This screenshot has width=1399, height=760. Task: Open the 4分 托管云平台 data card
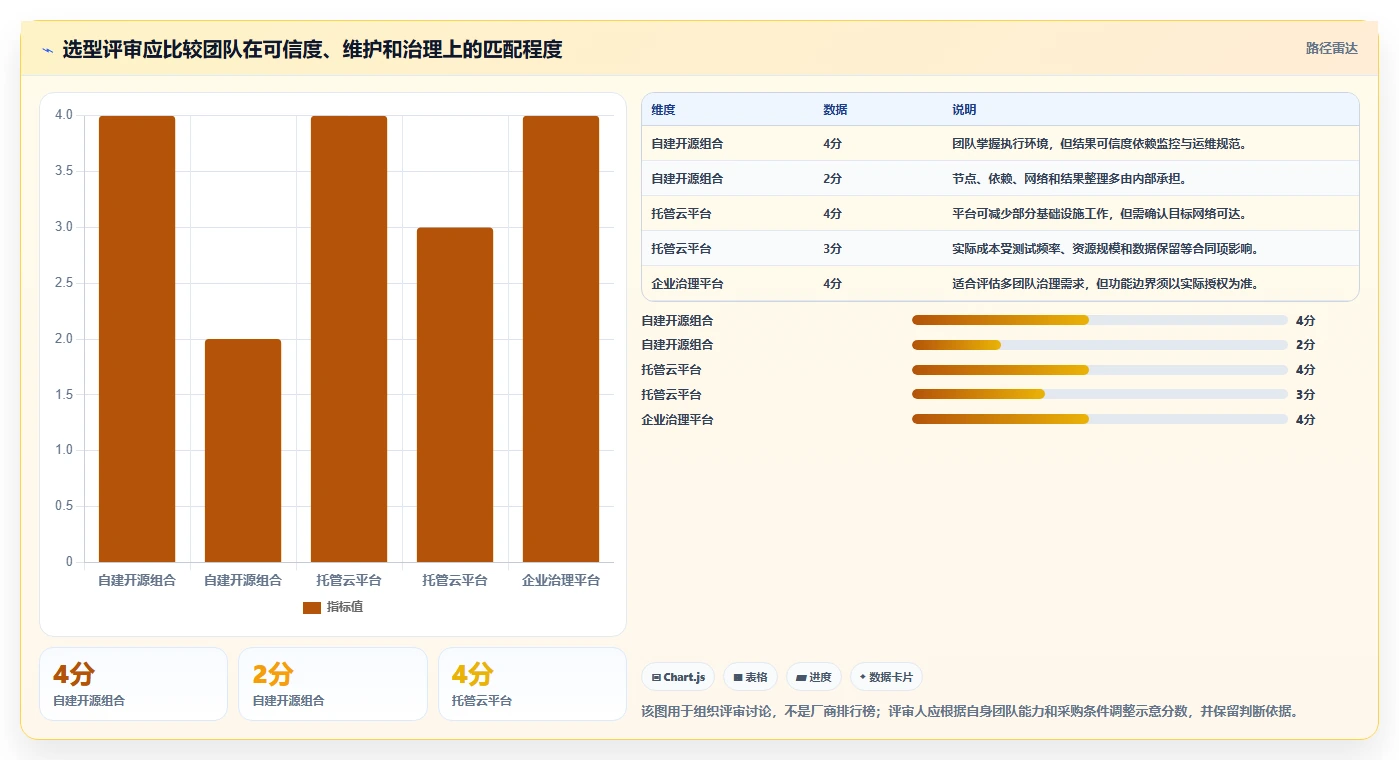click(532, 684)
